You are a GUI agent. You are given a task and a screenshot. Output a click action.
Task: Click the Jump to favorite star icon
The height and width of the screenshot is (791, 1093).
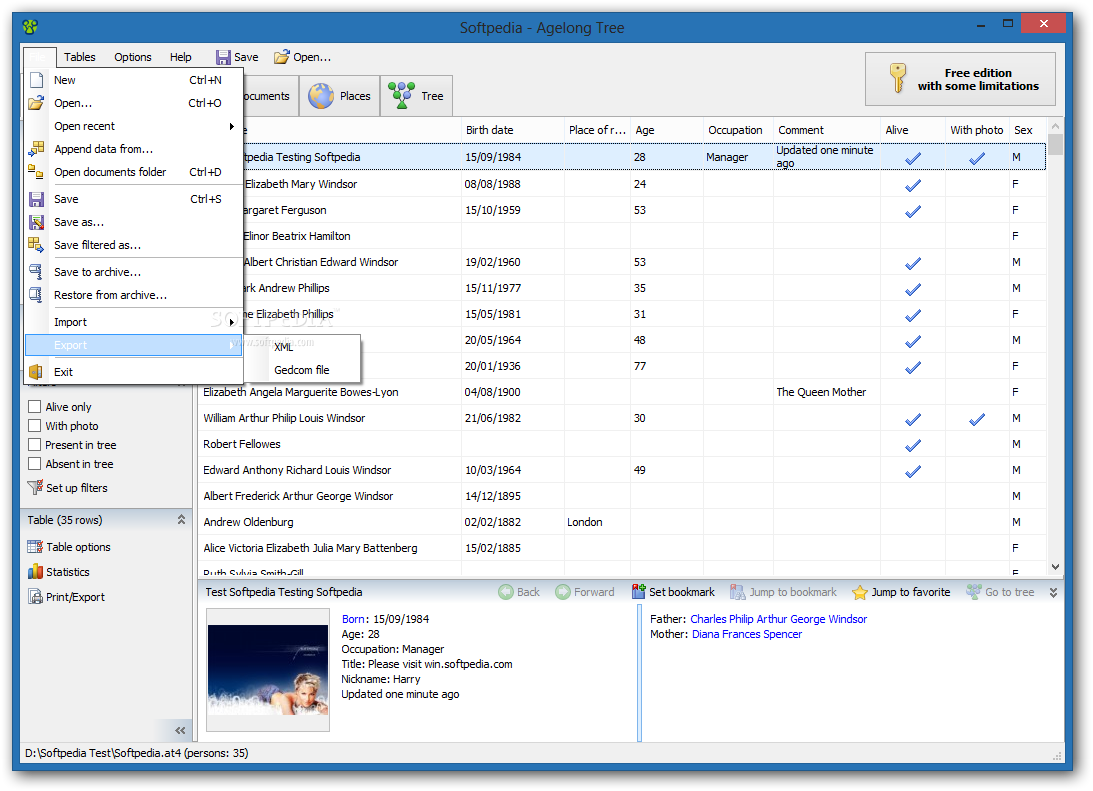[860, 592]
